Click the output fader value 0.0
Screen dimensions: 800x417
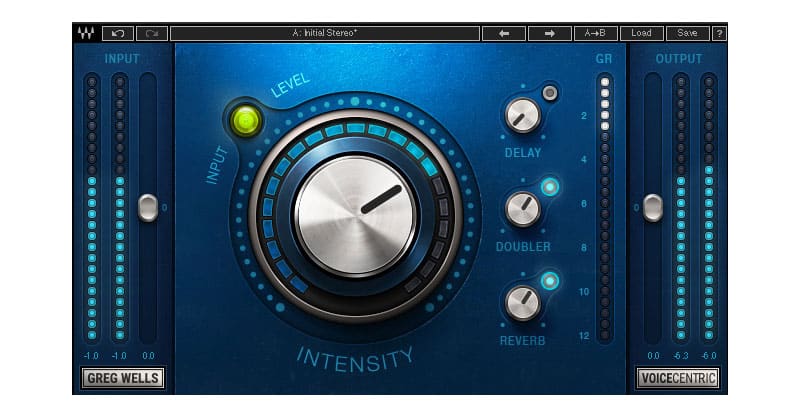coord(653,356)
